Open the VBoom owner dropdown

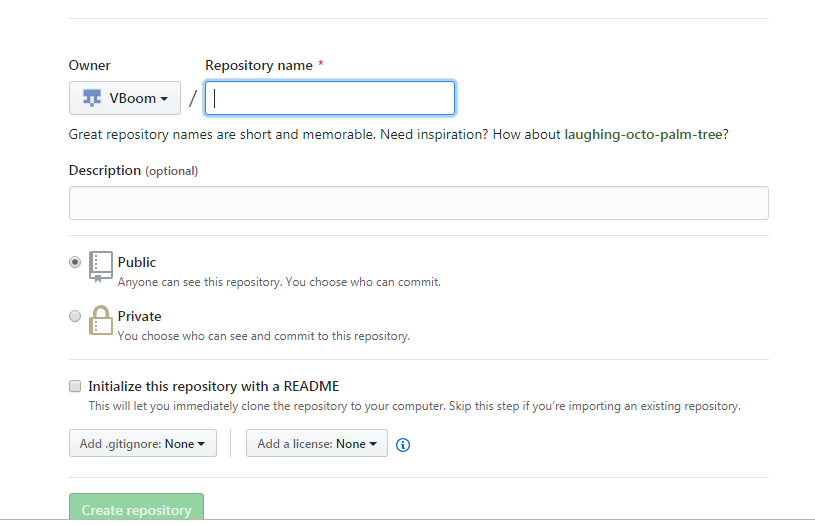(125, 98)
